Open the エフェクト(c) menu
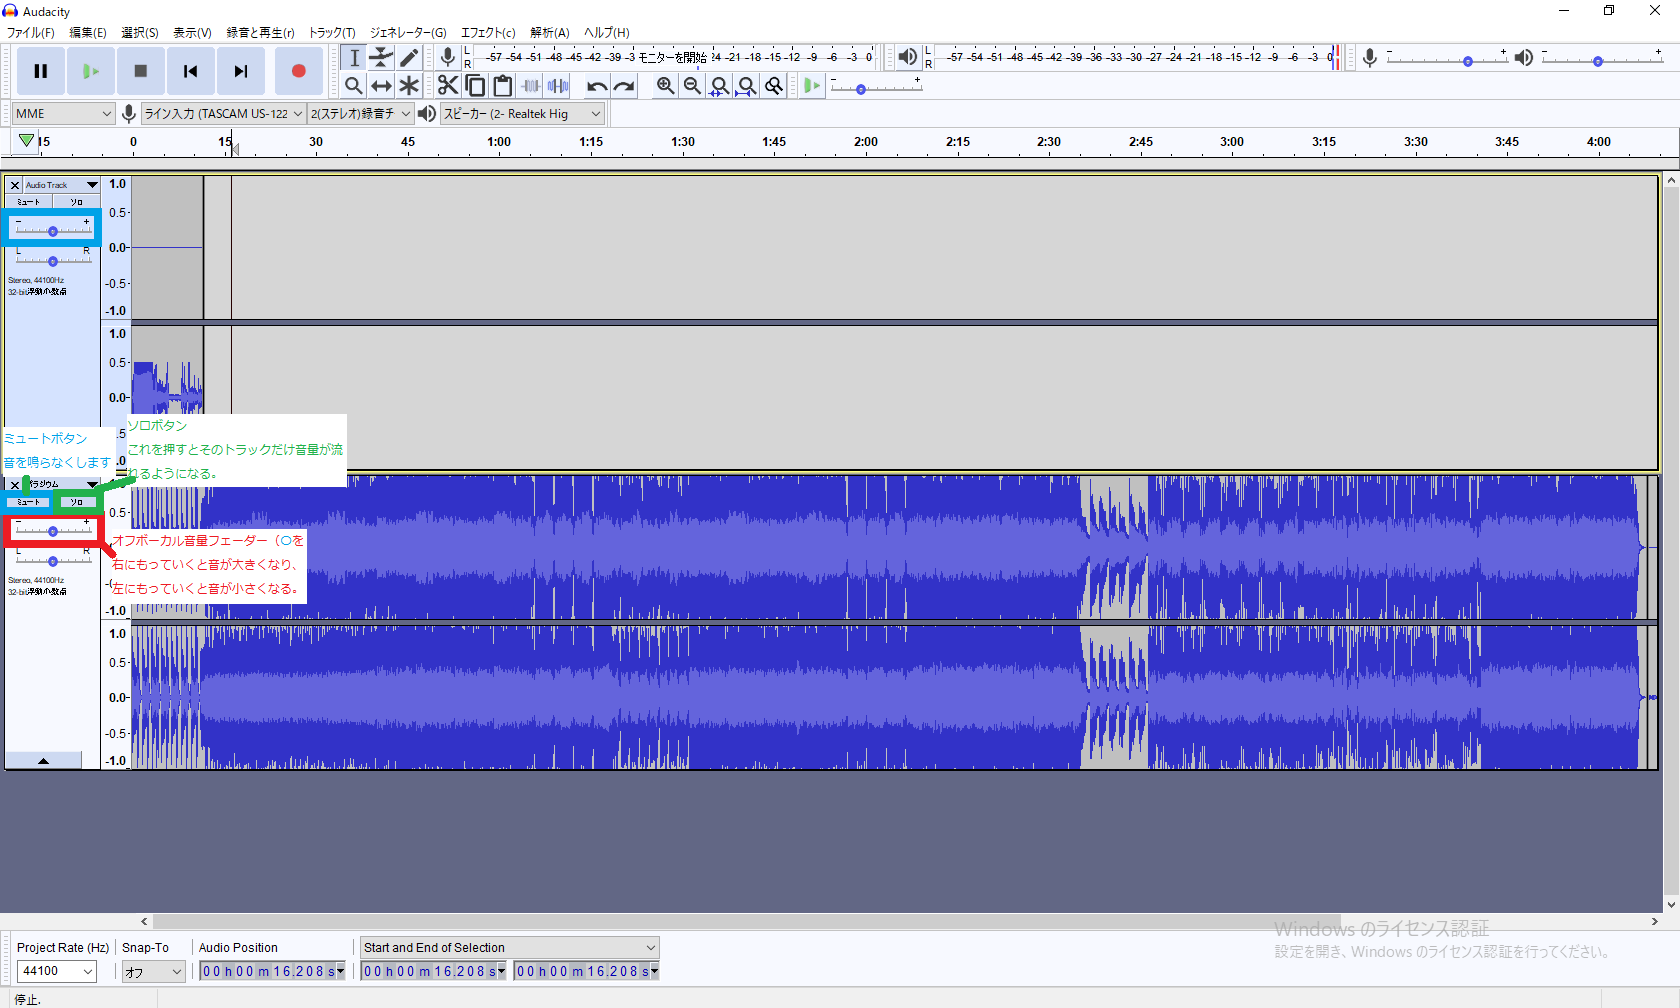Viewport: 1680px width, 1008px height. [x=488, y=32]
